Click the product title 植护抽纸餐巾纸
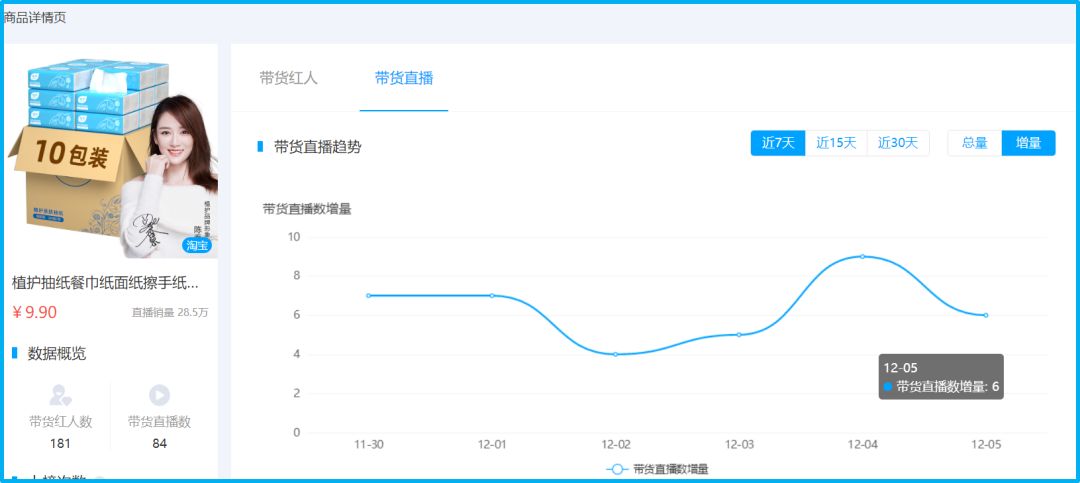Screen dimensions: 1080x483 [x=105, y=283]
